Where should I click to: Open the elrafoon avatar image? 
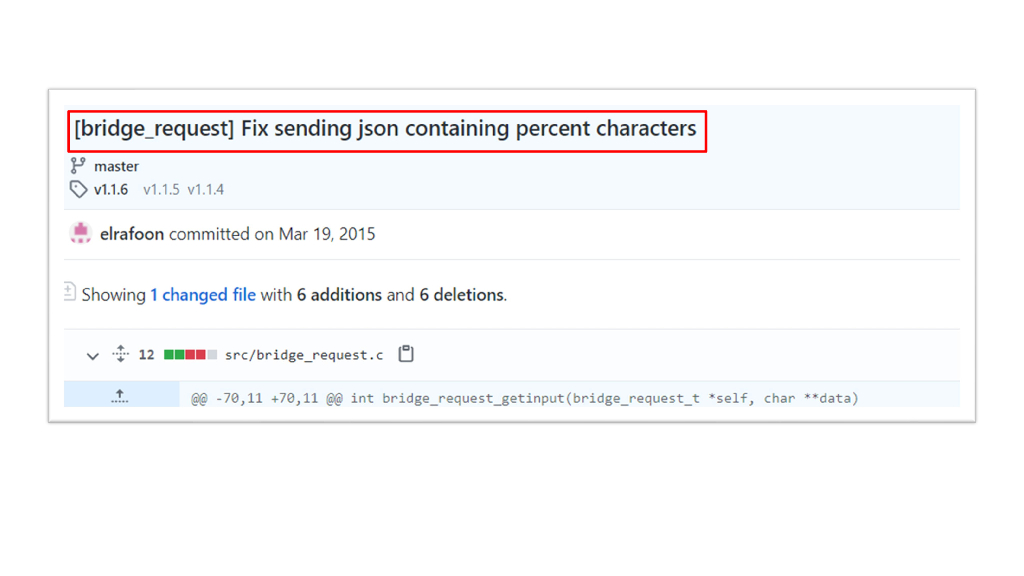click(81, 234)
